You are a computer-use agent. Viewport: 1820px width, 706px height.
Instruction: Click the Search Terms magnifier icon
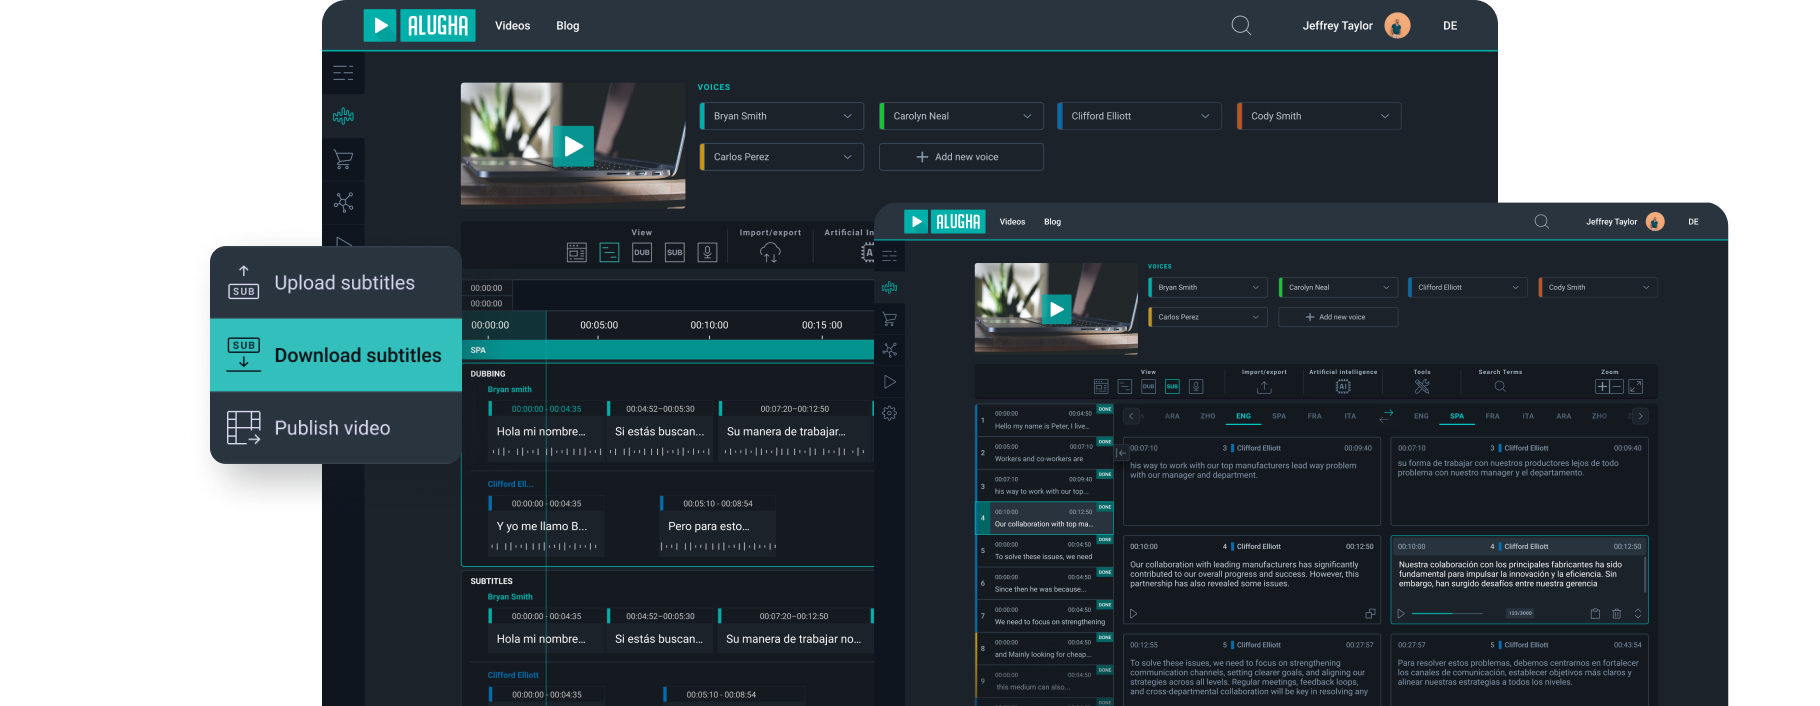[x=1500, y=387]
